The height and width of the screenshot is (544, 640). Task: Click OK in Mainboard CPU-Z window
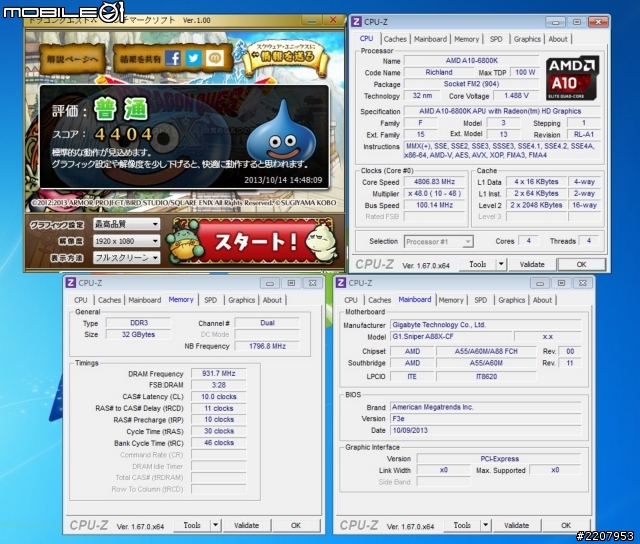566,525
